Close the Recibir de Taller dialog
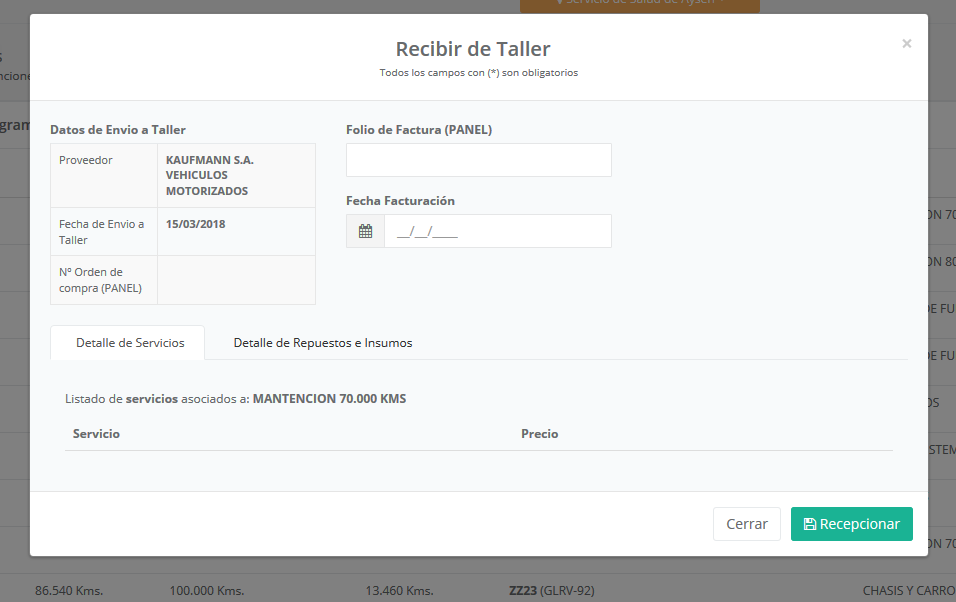 [906, 44]
